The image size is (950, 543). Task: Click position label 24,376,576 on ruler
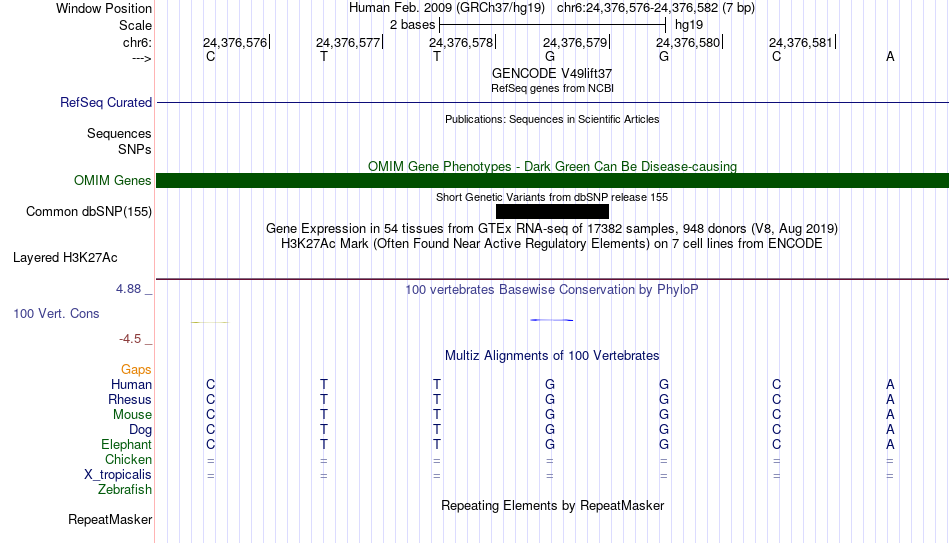[x=235, y=42]
